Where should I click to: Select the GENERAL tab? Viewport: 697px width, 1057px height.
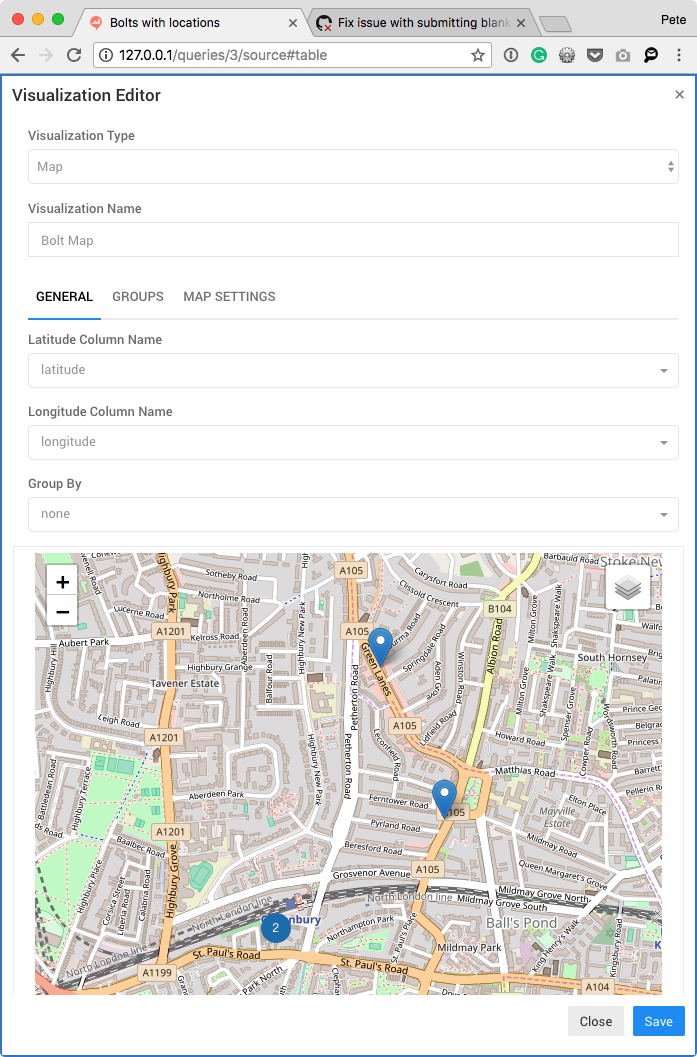(65, 297)
